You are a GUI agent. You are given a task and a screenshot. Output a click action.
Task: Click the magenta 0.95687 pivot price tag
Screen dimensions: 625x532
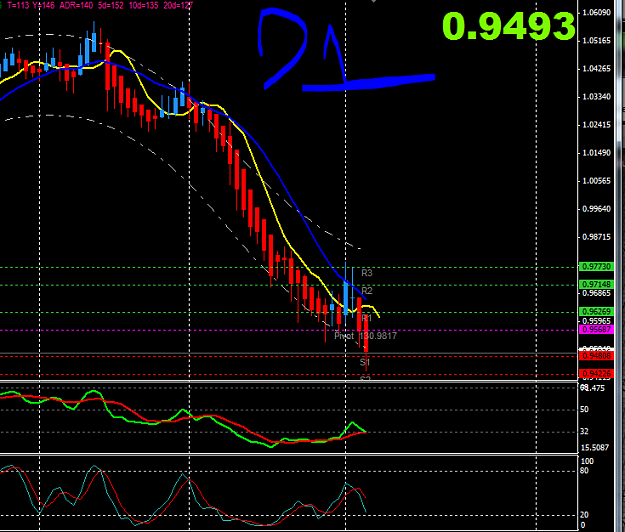tap(596, 330)
